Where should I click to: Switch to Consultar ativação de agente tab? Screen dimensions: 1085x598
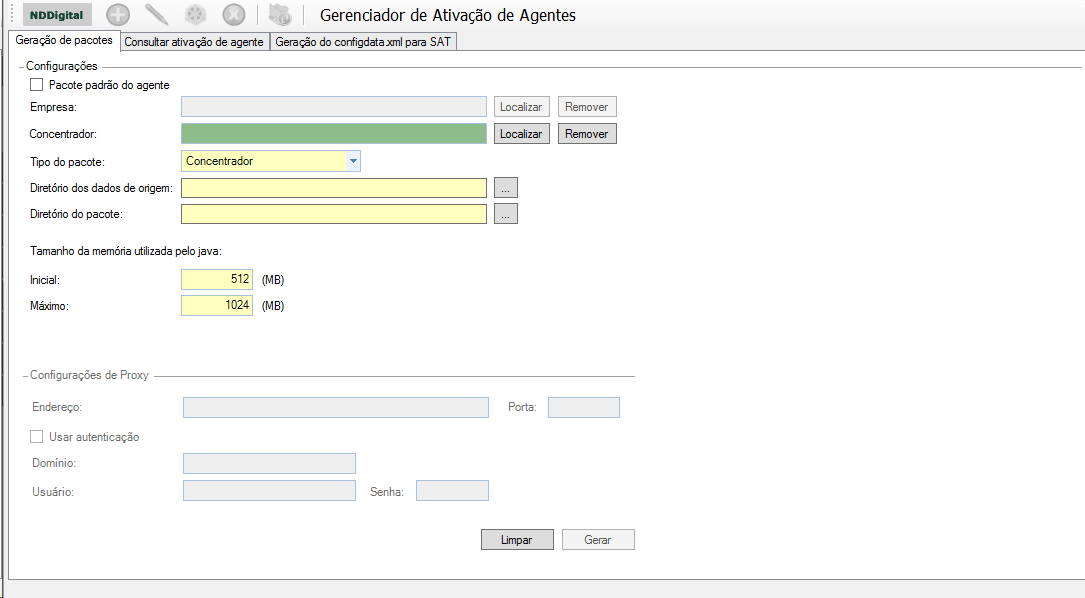tap(194, 42)
